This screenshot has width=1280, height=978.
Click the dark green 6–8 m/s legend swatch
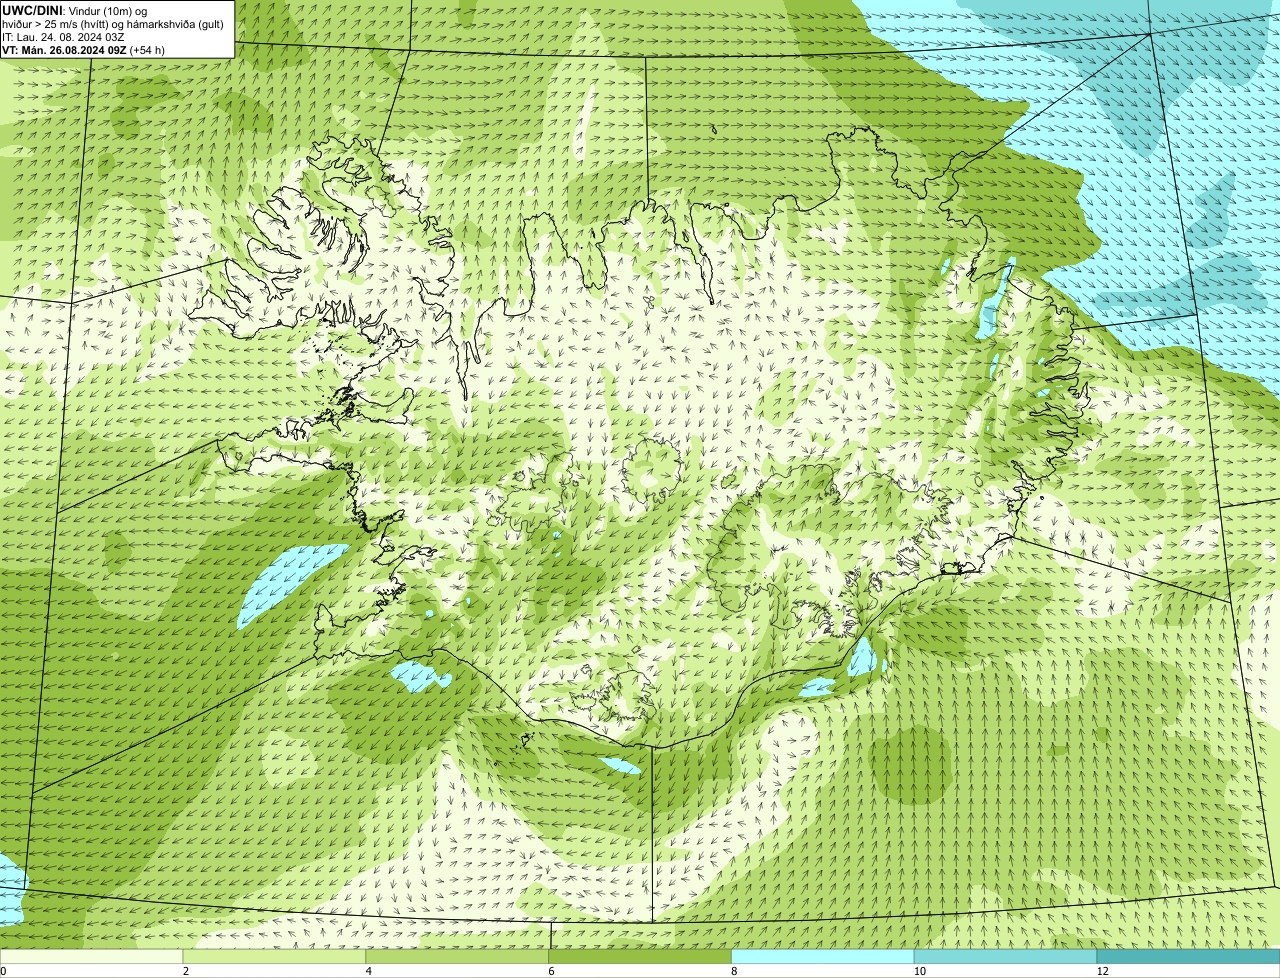pos(640,956)
